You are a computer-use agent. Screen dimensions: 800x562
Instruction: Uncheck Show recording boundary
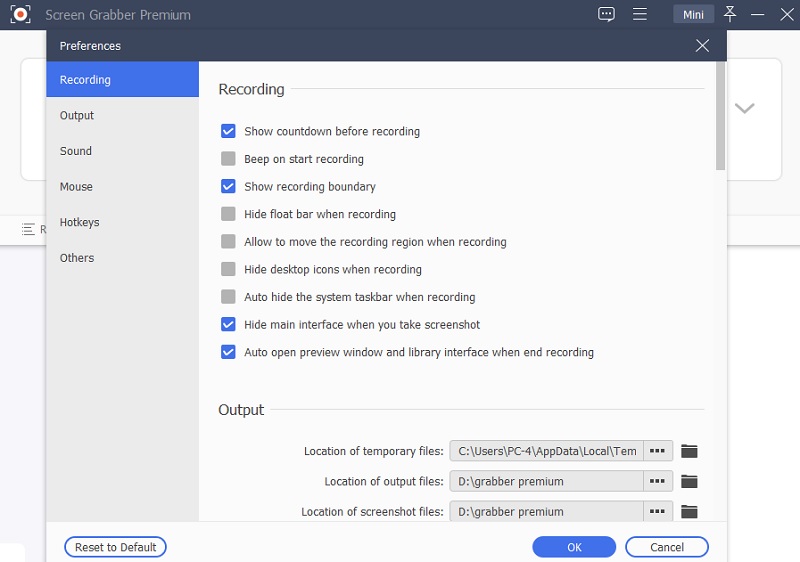click(x=228, y=186)
